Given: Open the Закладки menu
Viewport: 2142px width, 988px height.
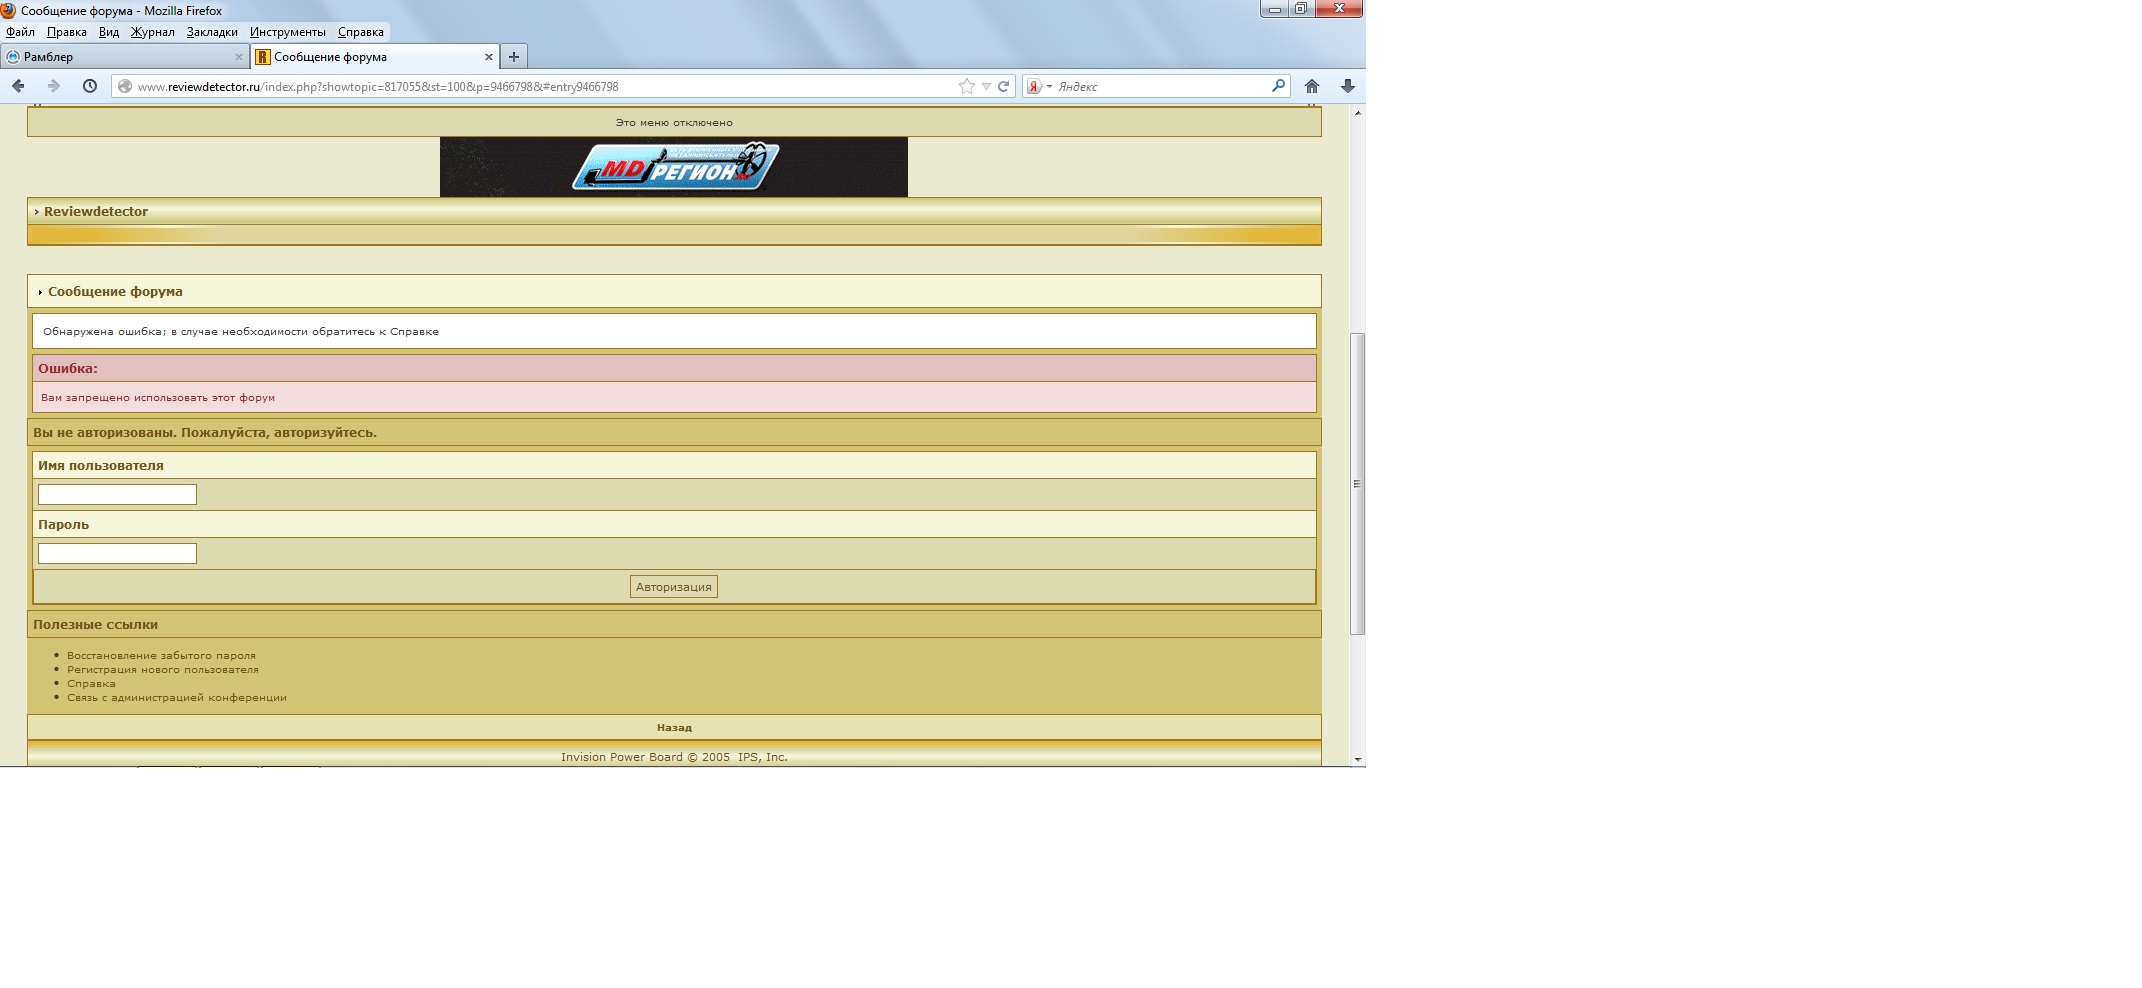Looking at the screenshot, I should pyautogui.click(x=212, y=32).
